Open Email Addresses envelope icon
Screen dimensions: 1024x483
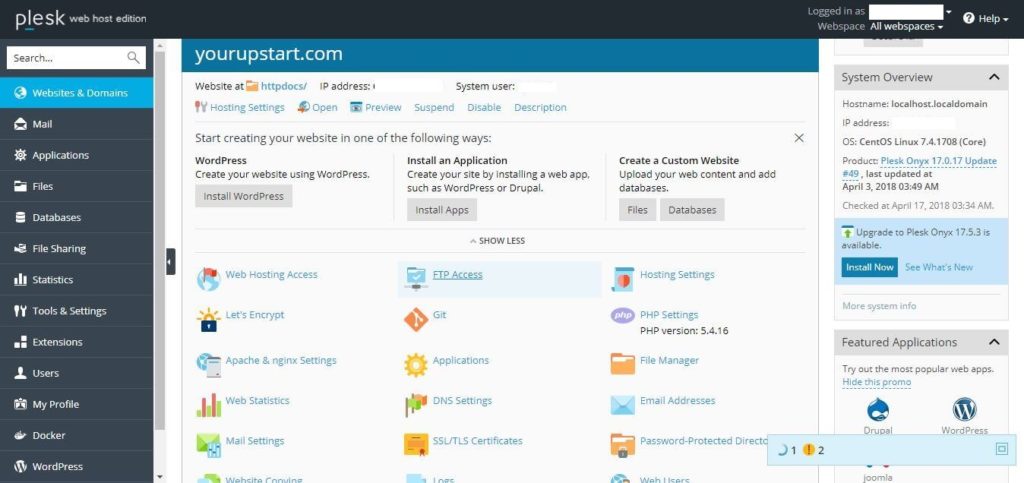622,405
